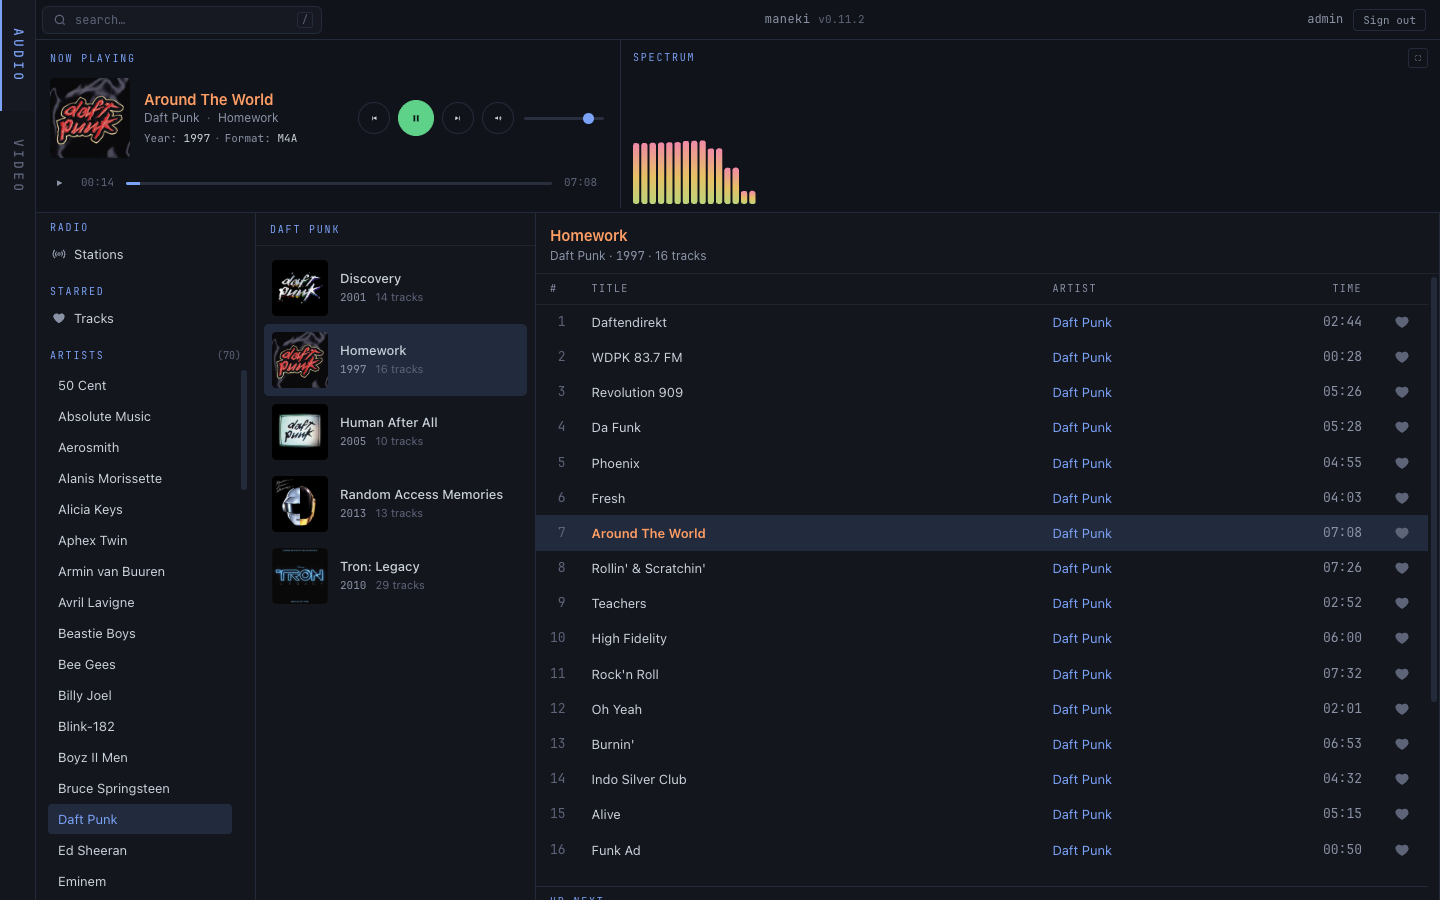Click the TITLE column header
This screenshot has width=1440, height=900.
point(609,288)
